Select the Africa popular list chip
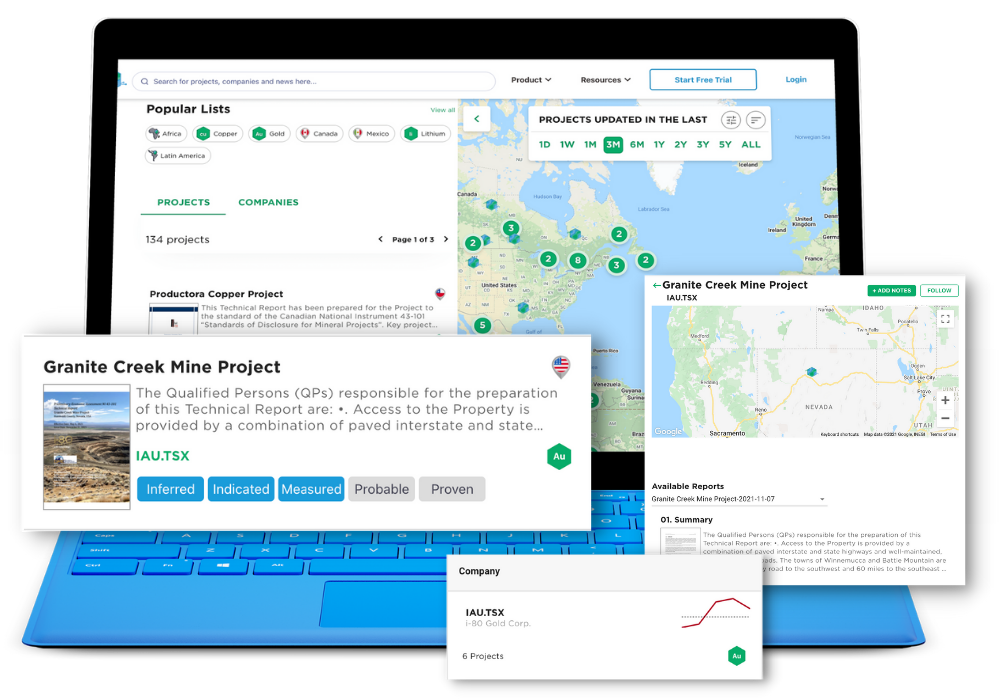 [x=166, y=134]
